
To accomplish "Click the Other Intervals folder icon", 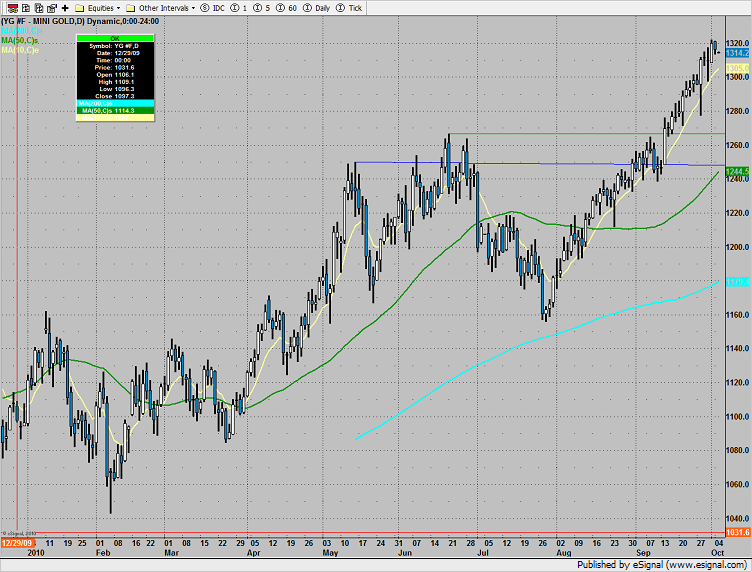I will coord(130,8).
